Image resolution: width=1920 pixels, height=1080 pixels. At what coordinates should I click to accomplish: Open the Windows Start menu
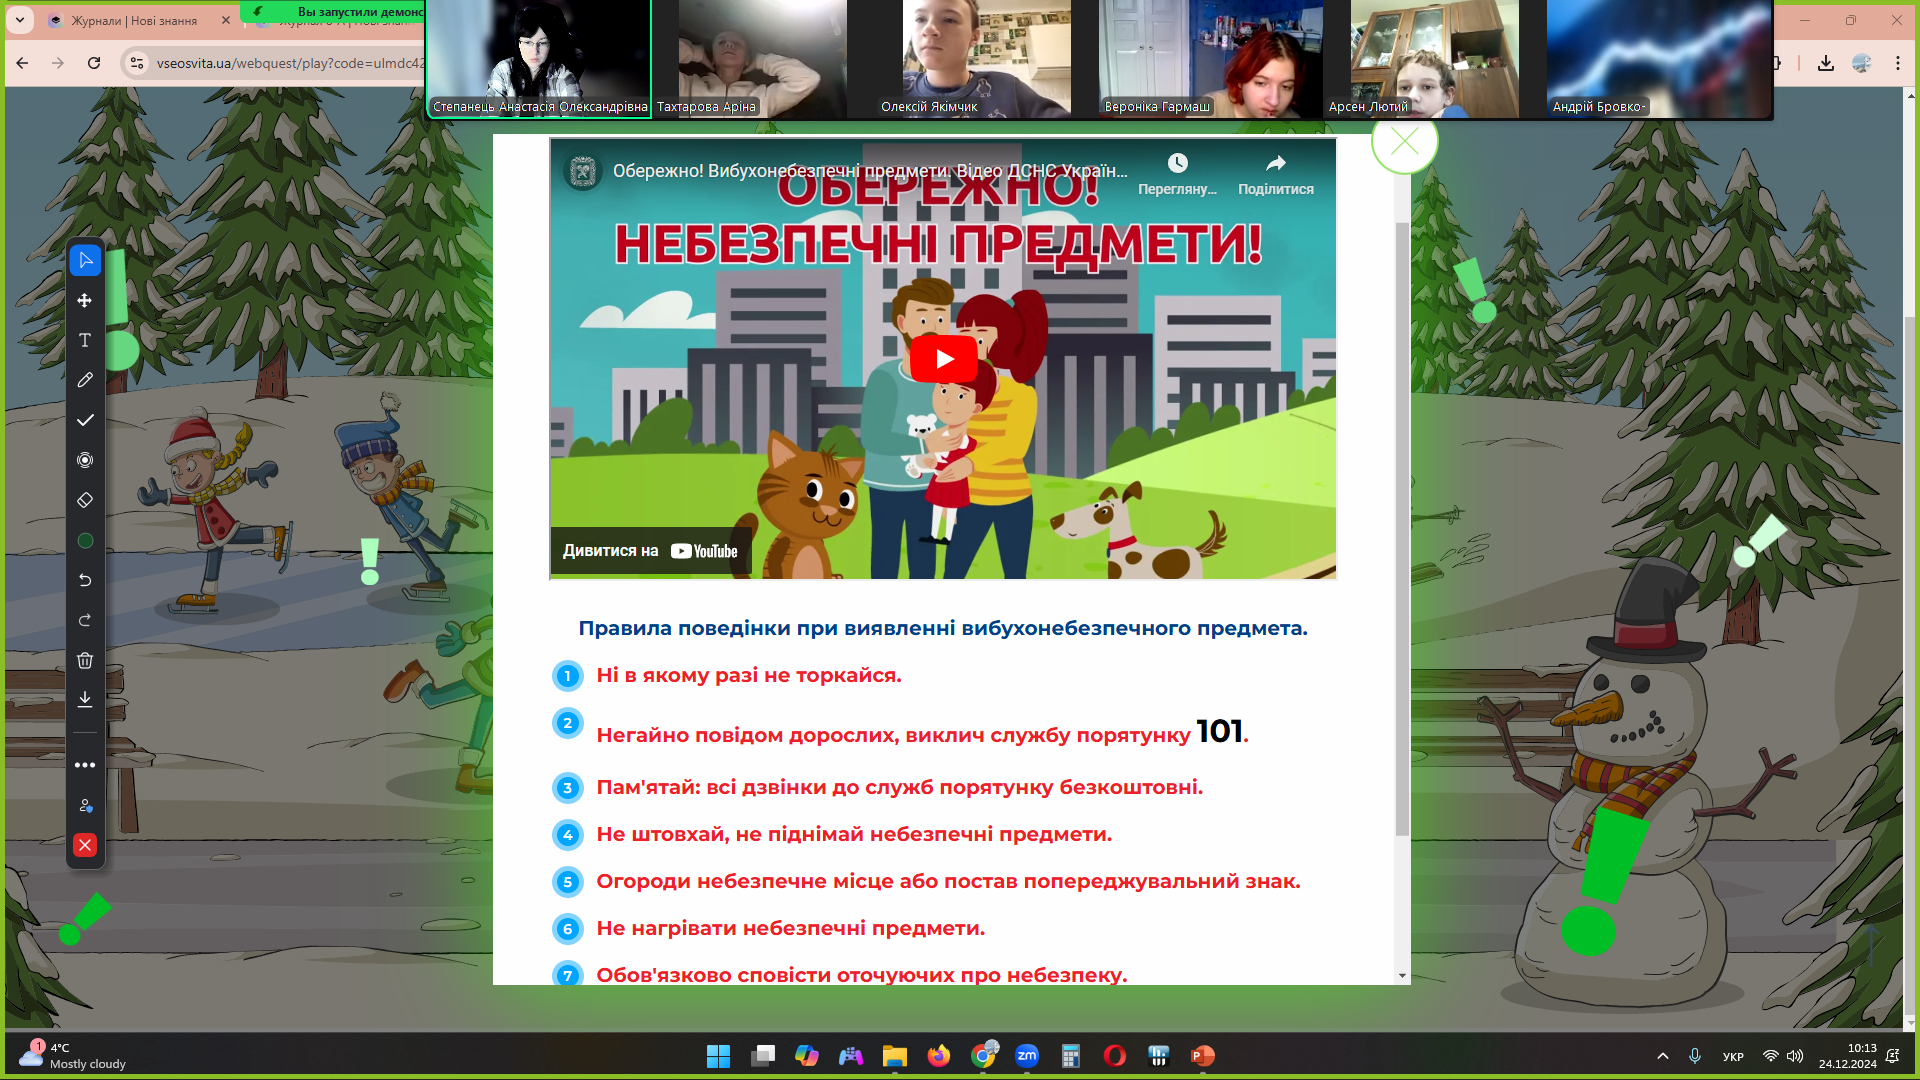(718, 1056)
